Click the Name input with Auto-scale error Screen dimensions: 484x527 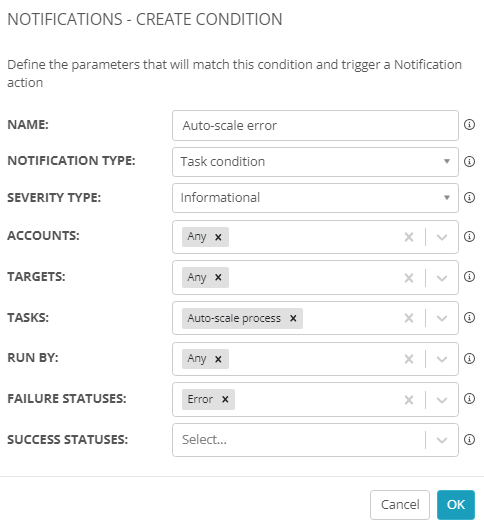tap(316, 125)
